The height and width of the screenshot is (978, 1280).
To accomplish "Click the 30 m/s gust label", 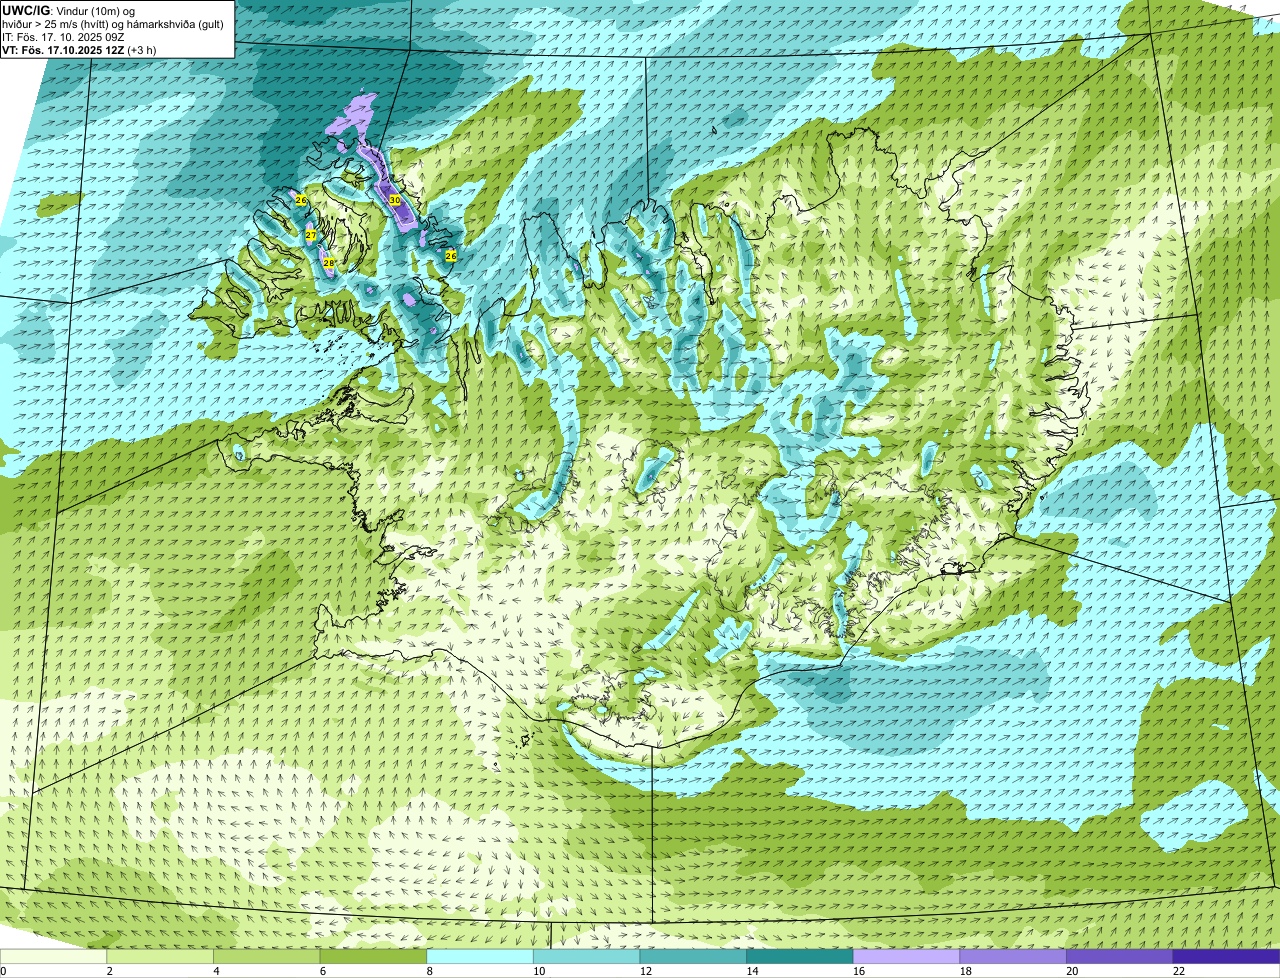I will tap(395, 200).
